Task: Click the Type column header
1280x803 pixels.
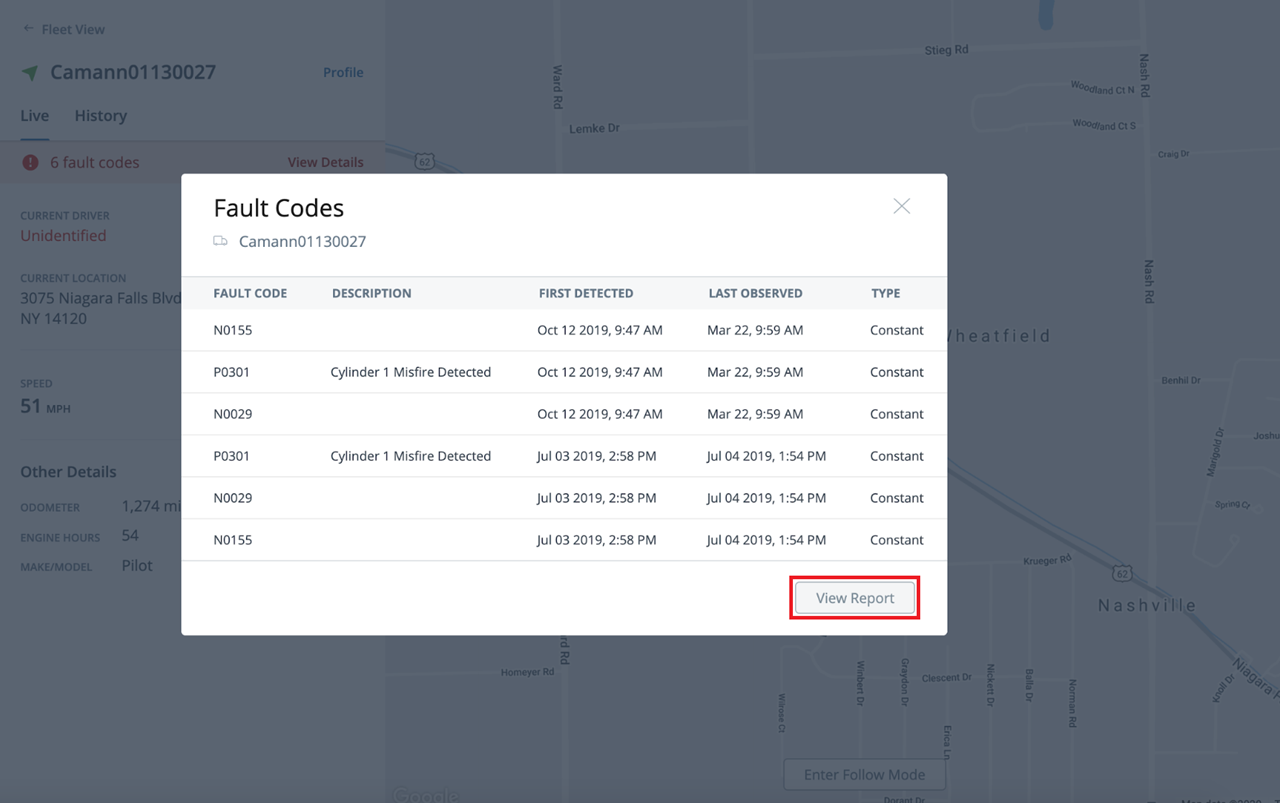Action: (885, 293)
